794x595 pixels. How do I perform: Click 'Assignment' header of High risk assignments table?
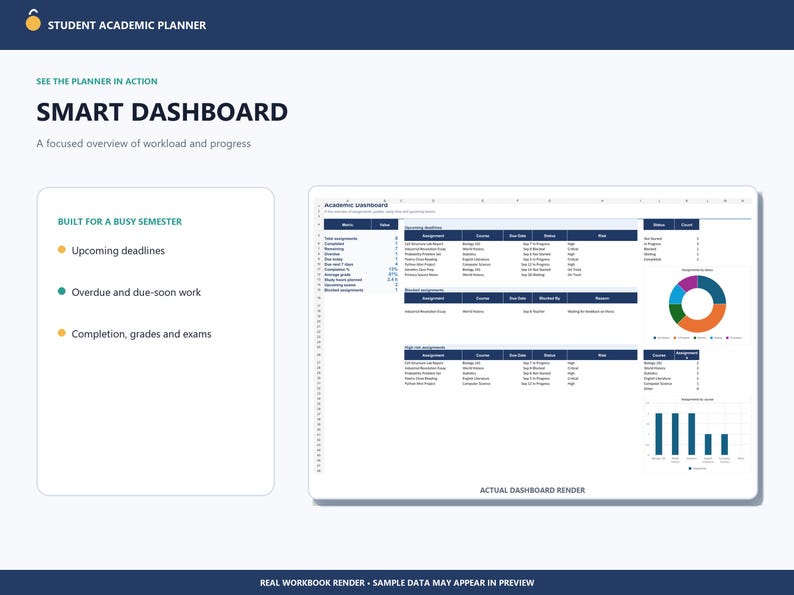pyautogui.click(x=433, y=355)
